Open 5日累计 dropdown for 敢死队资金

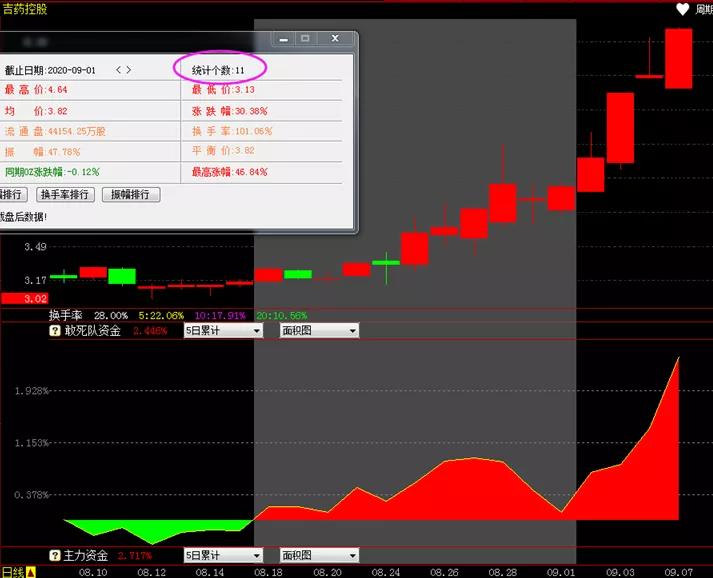(223, 331)
